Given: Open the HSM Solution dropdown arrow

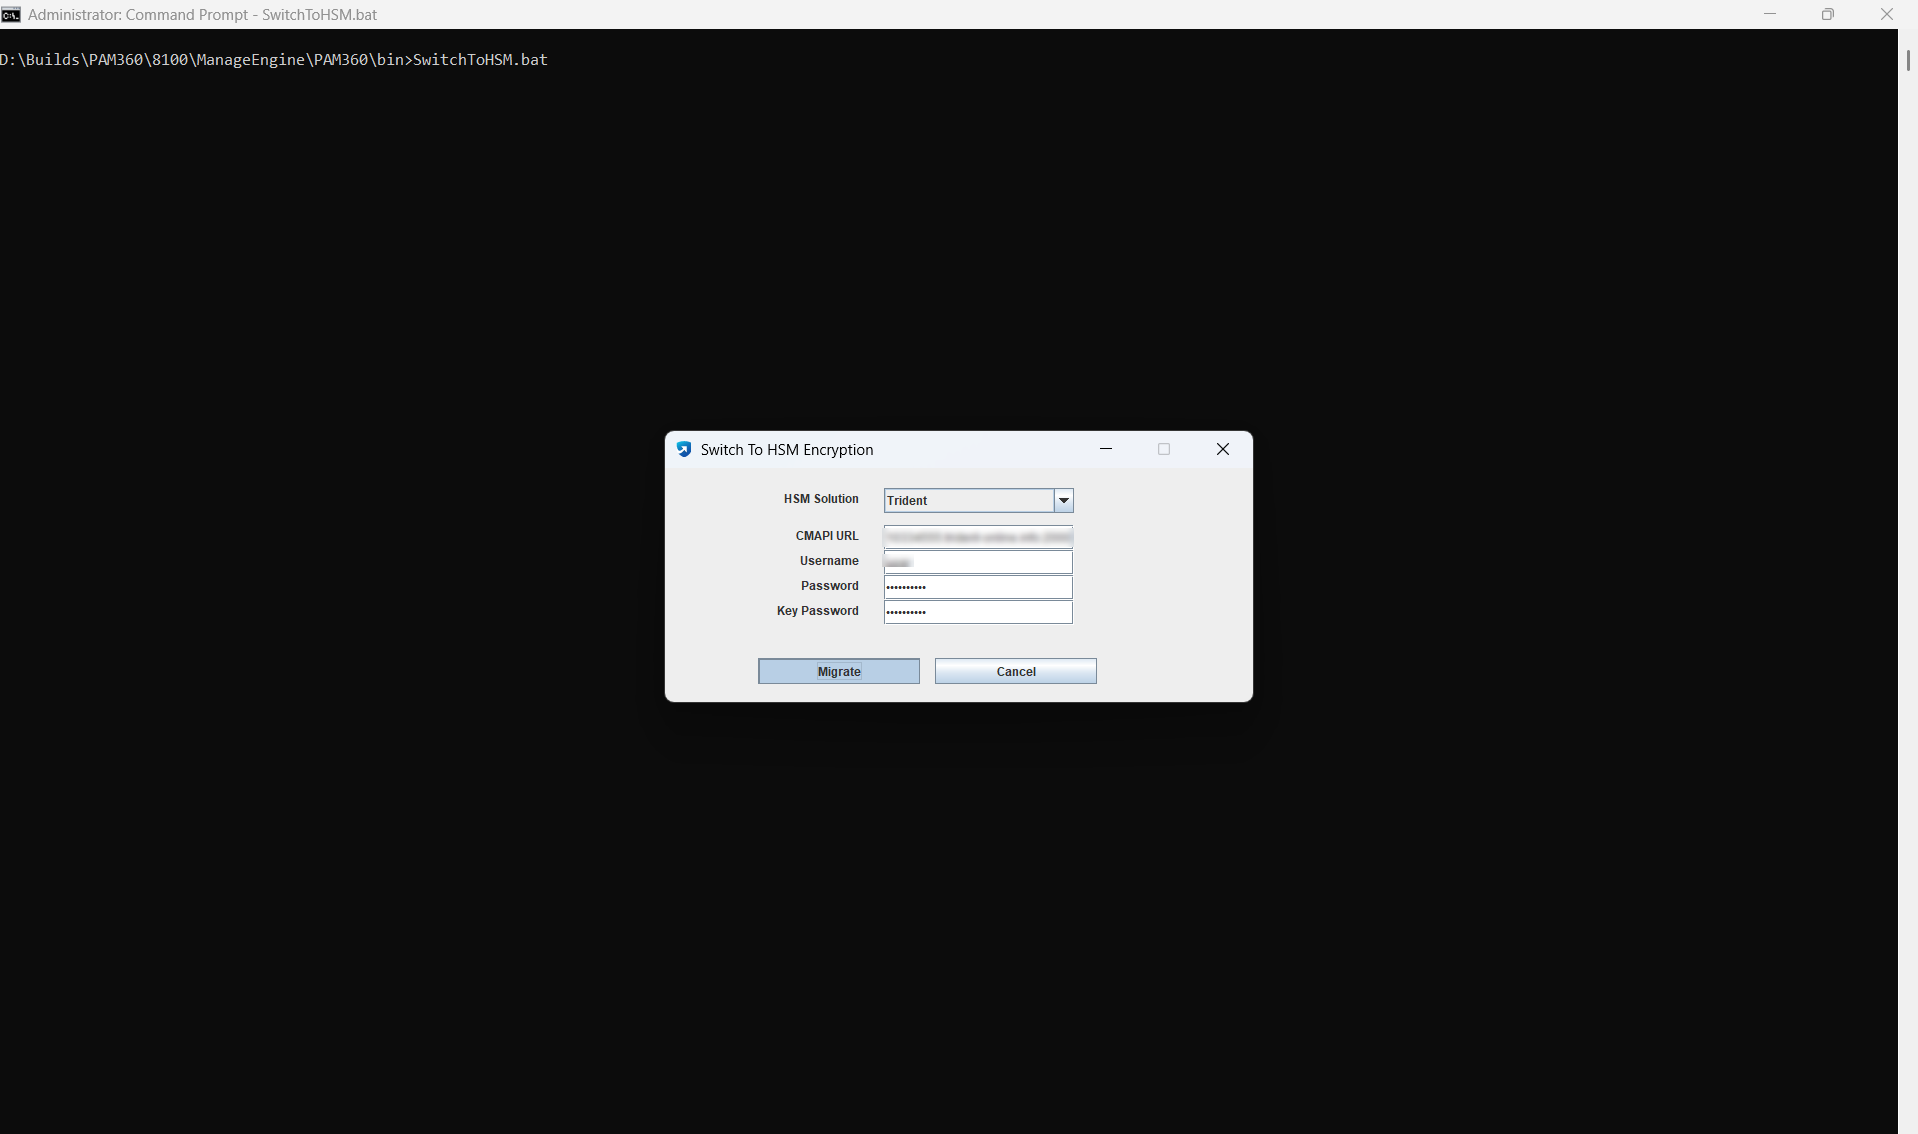Looking at the screenshot, I should [1064, 500].
